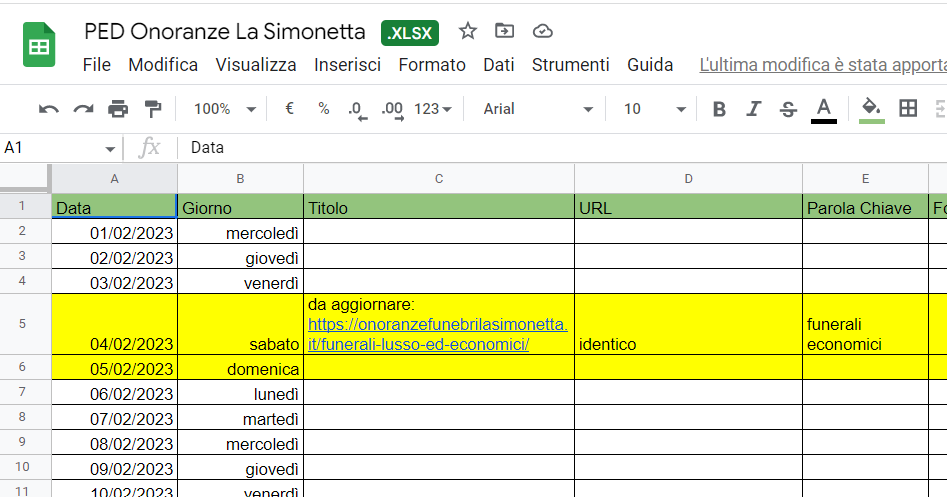Open the text color picker
This screenshot has width=947, height=497.
pos(823,111)
